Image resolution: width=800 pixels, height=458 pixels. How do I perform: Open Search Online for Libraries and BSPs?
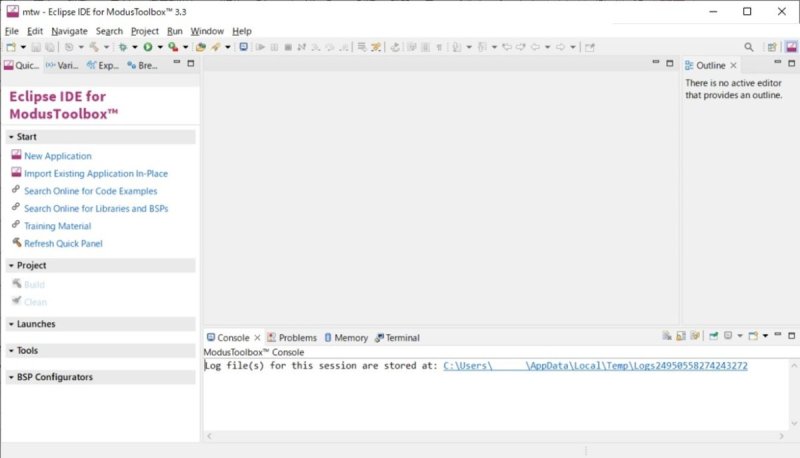(x=96, y=209)
